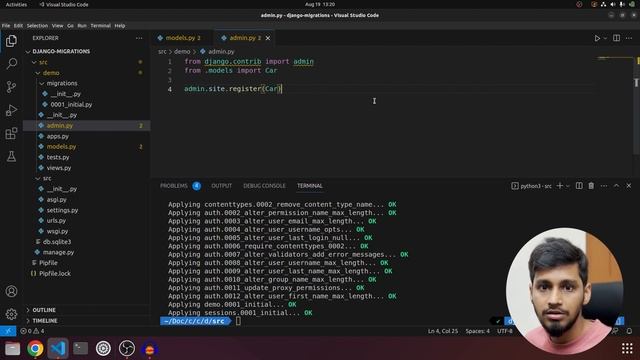Image resolution: width=640 pixels, height=360 pixels.
Task: Open the Explorer view in activity bar
Action: pyautogui.click(x=11, y=41)
